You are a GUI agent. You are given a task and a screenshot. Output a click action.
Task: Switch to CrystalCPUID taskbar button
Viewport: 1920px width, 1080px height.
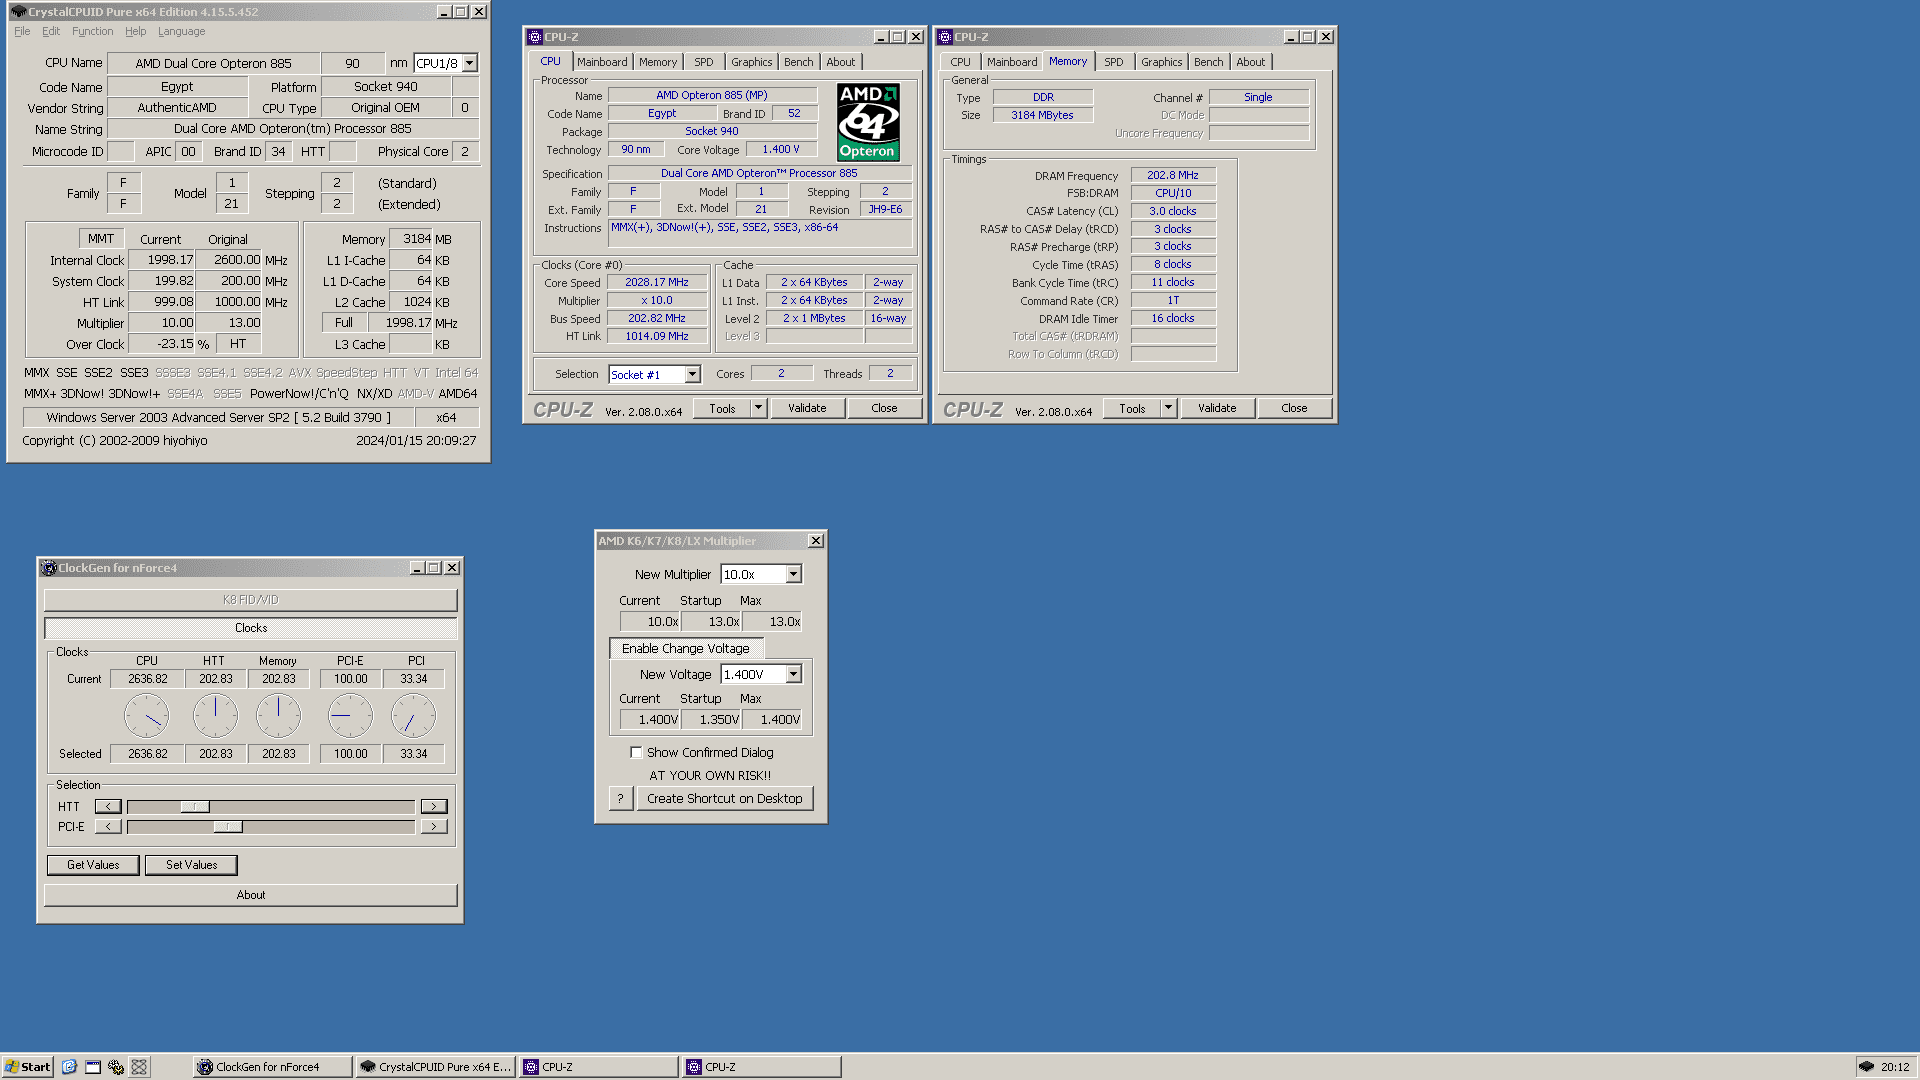pyautogui.click(x=435, y=1067)
